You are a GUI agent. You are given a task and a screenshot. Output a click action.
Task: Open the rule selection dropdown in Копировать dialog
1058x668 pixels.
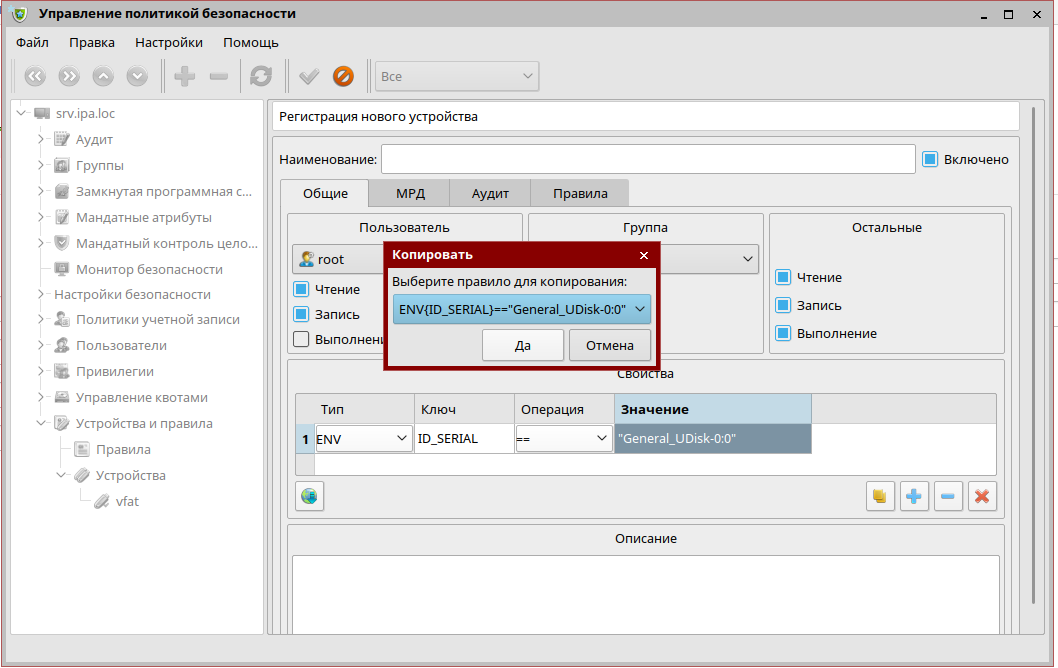click(x=521, y=309)
